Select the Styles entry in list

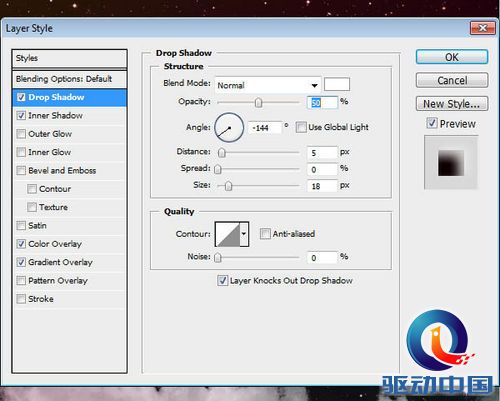[x=69, y=58]
